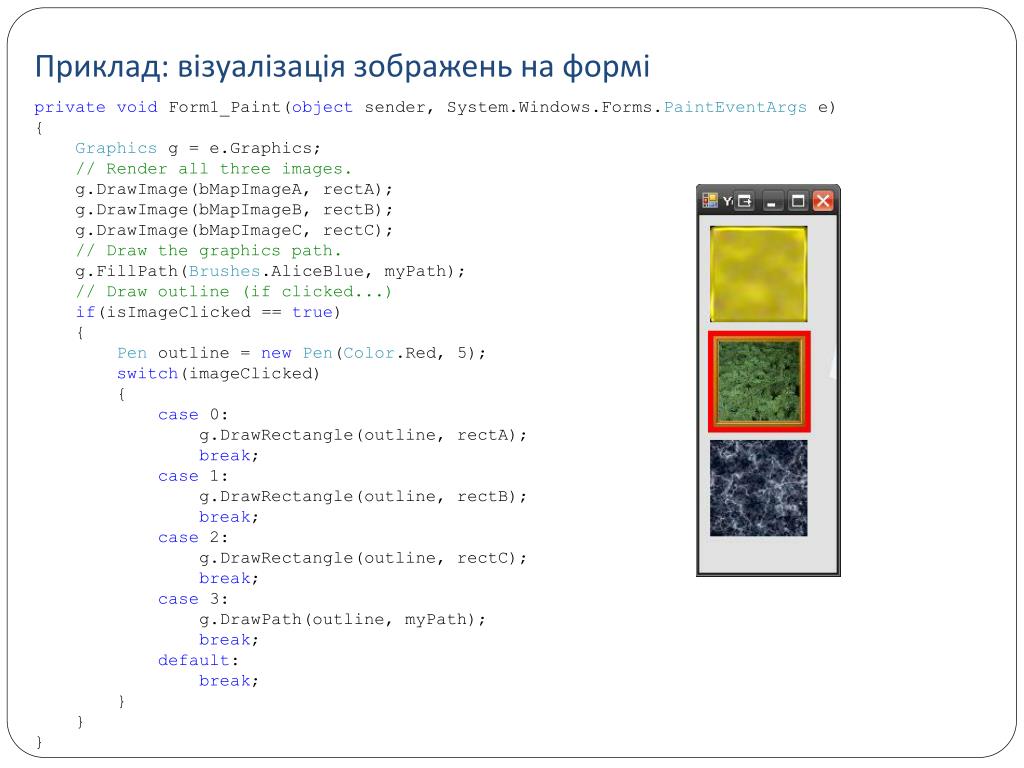Click the arrow-window button left of minimize
Screen dimensions: 1024x768
coord(744,201)
